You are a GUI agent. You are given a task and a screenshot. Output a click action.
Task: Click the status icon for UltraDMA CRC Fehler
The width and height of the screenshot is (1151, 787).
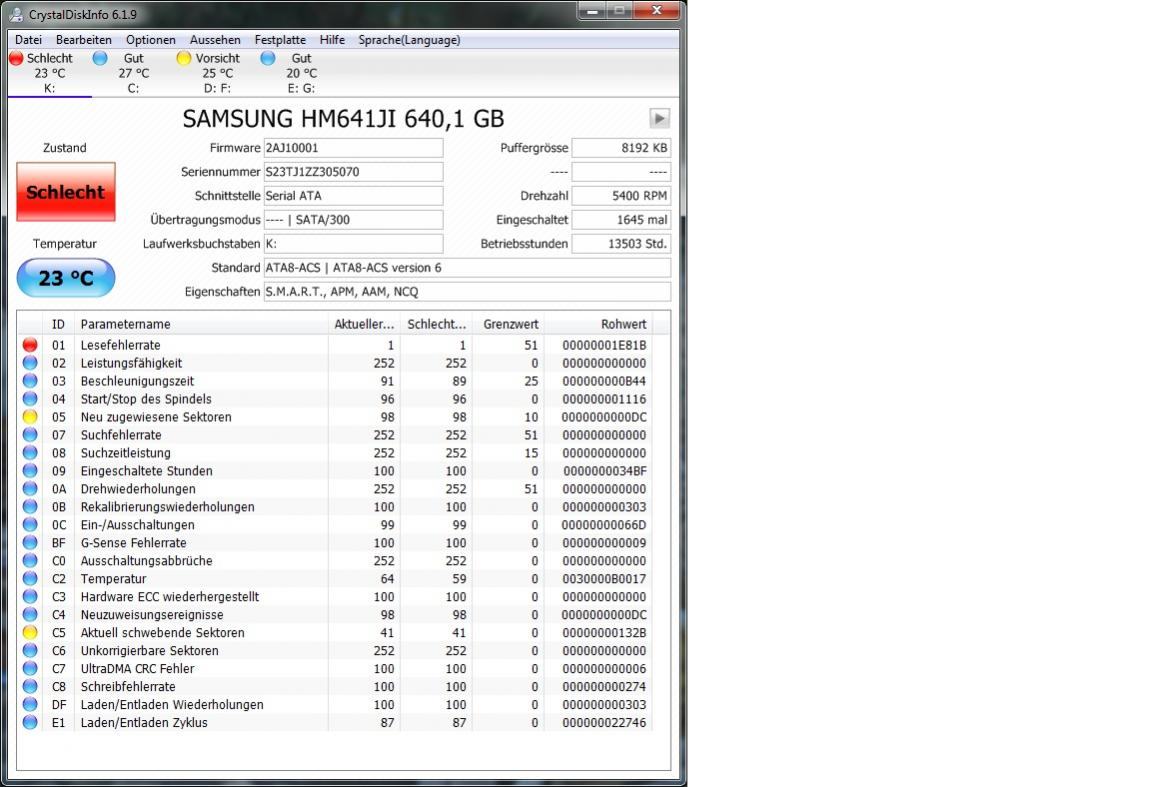[30, 668]
